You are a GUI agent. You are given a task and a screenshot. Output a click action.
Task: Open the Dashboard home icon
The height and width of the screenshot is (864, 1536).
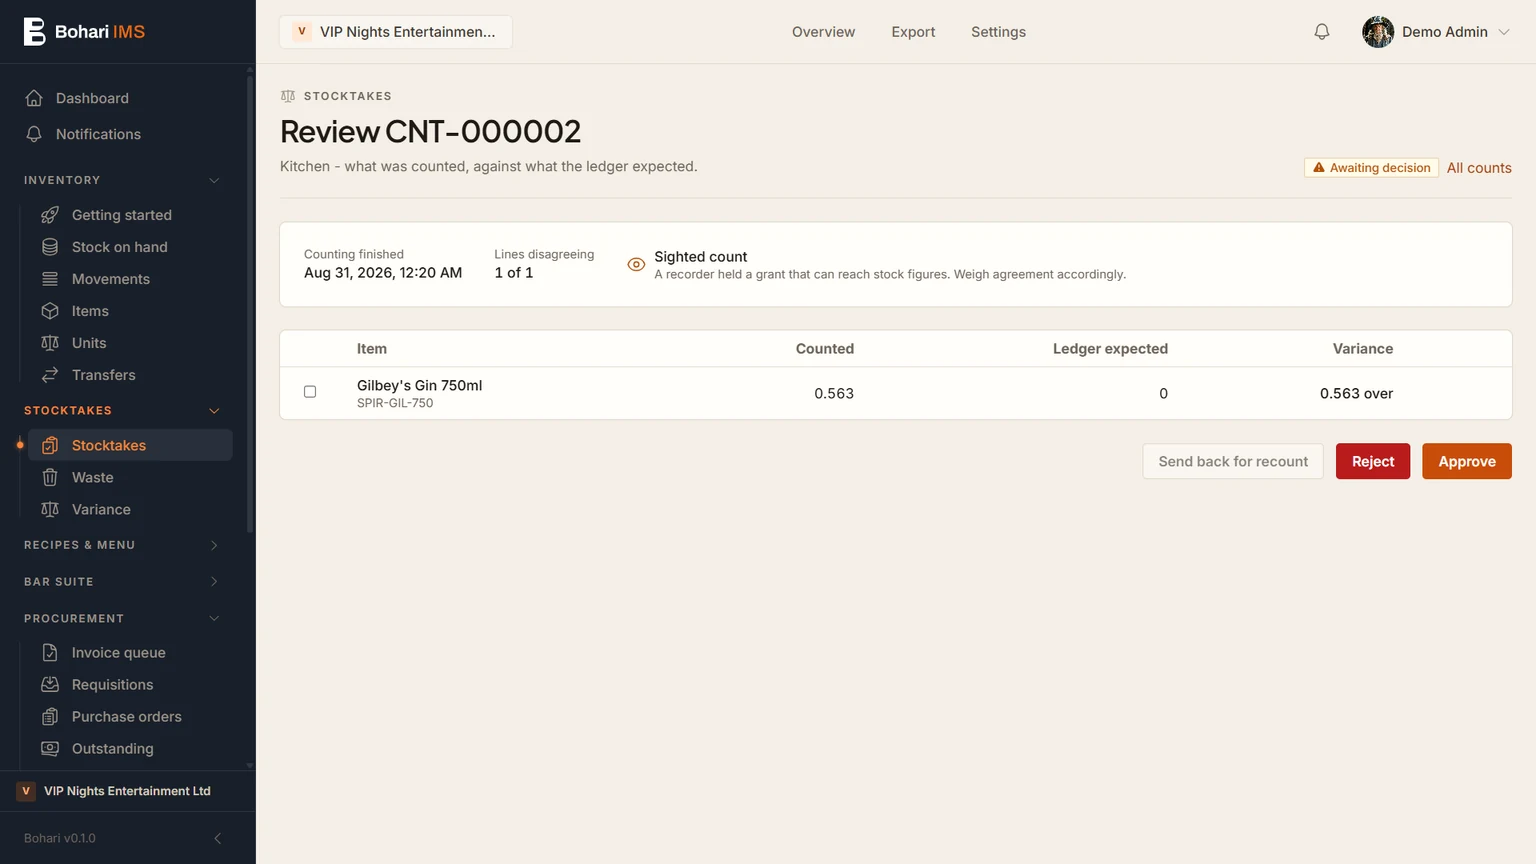point(34,98)
